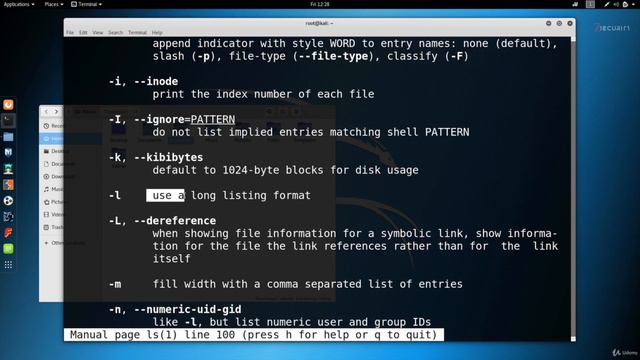Click "print the index number of each file"
The width and height of the screenshot is (640, 360).
[x=263, y=94]
